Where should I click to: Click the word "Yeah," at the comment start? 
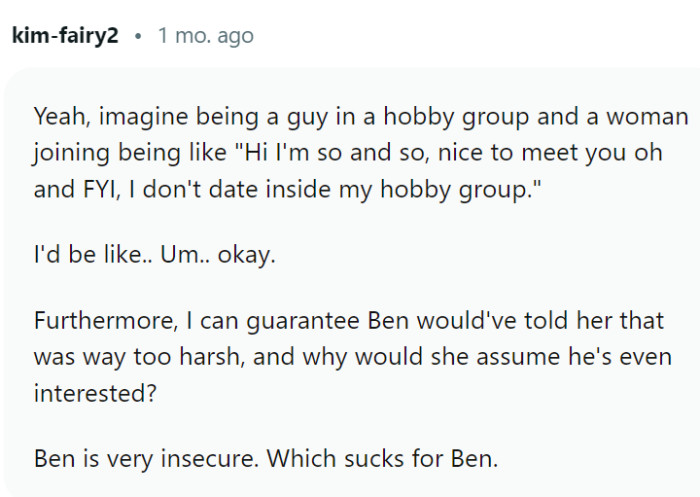click(60, 119)
